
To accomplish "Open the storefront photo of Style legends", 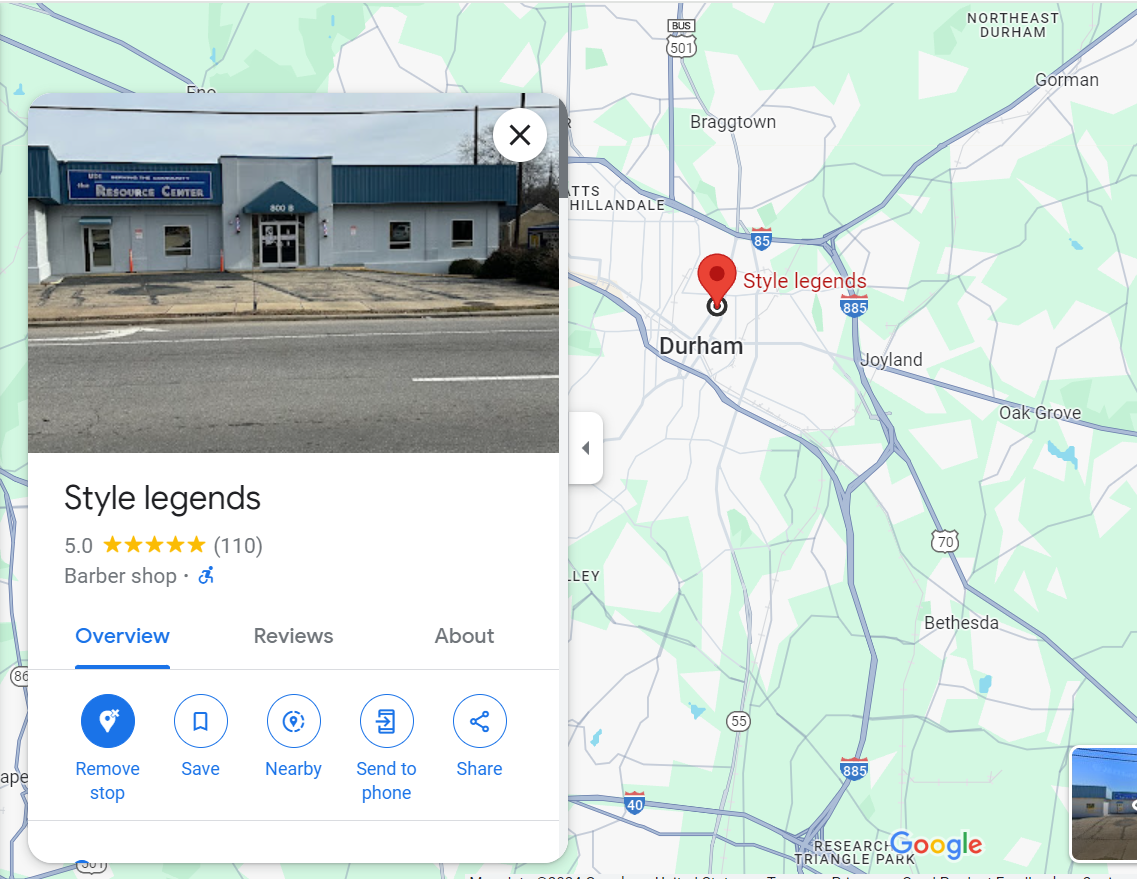I will [x=293, y=273].
